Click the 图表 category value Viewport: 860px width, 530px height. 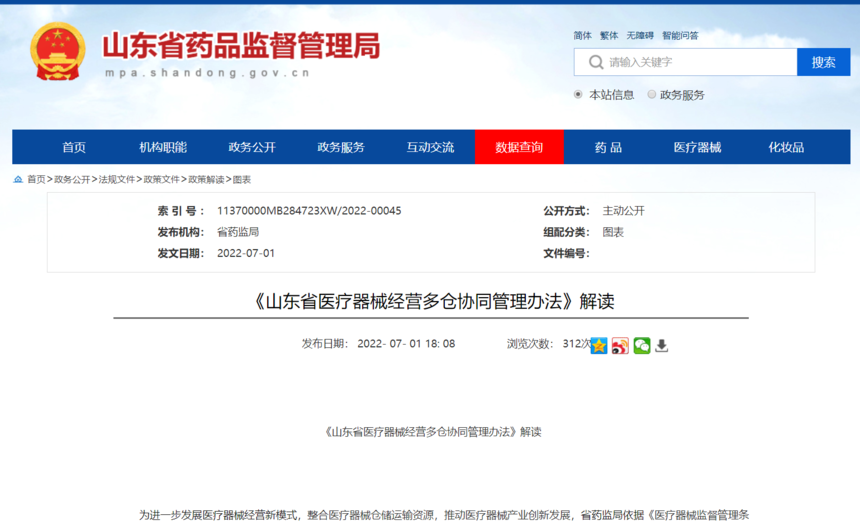(x=613, y=232)
